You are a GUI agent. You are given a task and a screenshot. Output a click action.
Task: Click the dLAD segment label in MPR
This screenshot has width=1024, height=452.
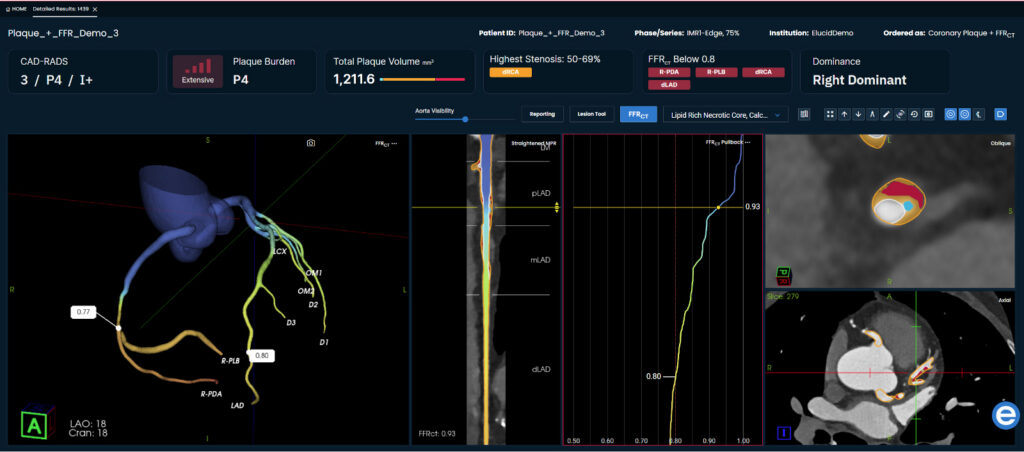click(x=541, y=369)
